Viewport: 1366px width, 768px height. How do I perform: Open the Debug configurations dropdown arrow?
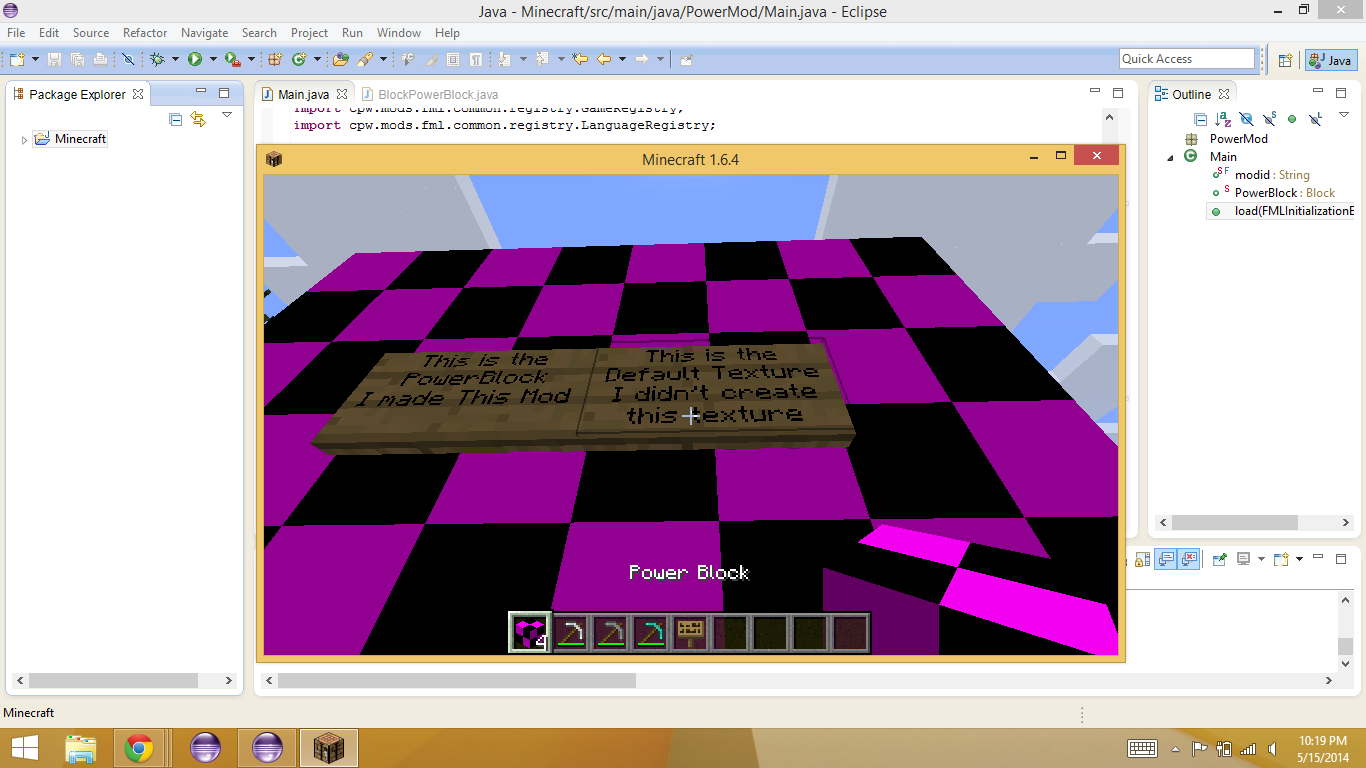click(x=175, y=59)
